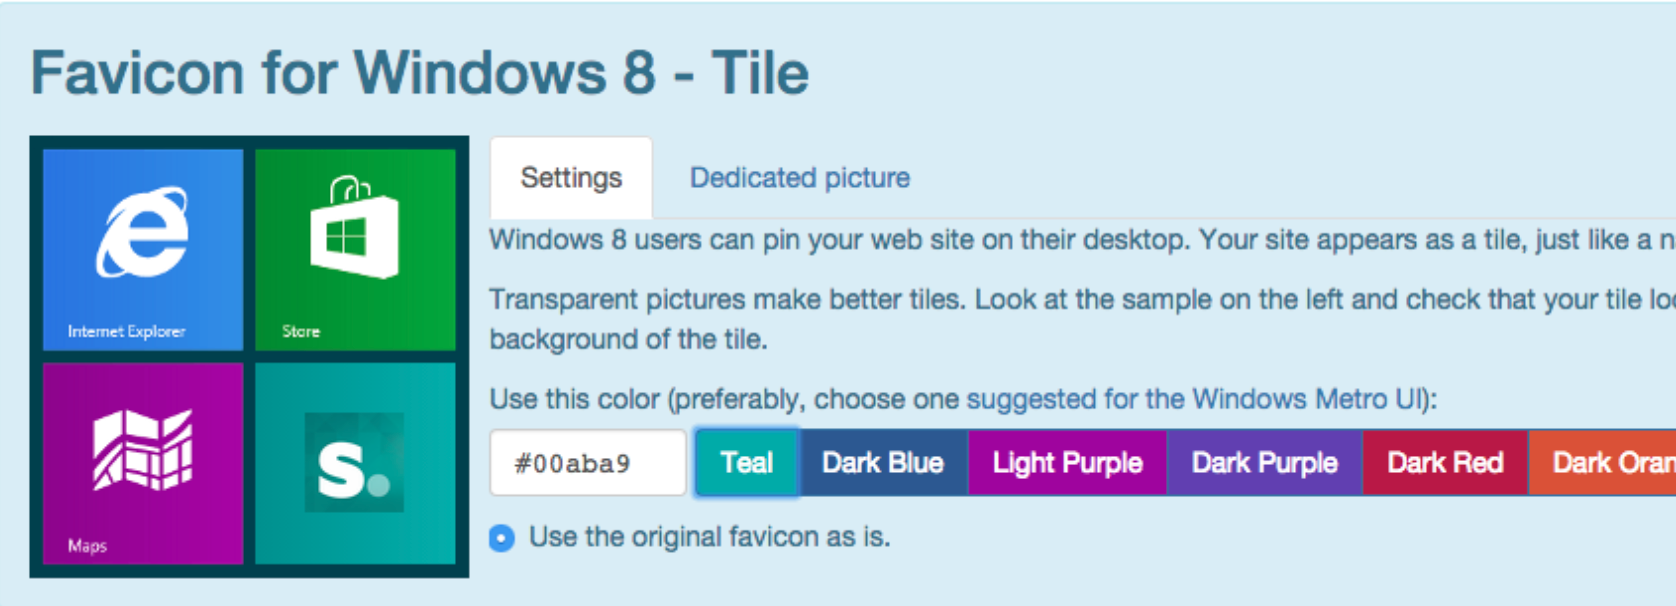Choose the Teal tile color

[x=746, y=463]
